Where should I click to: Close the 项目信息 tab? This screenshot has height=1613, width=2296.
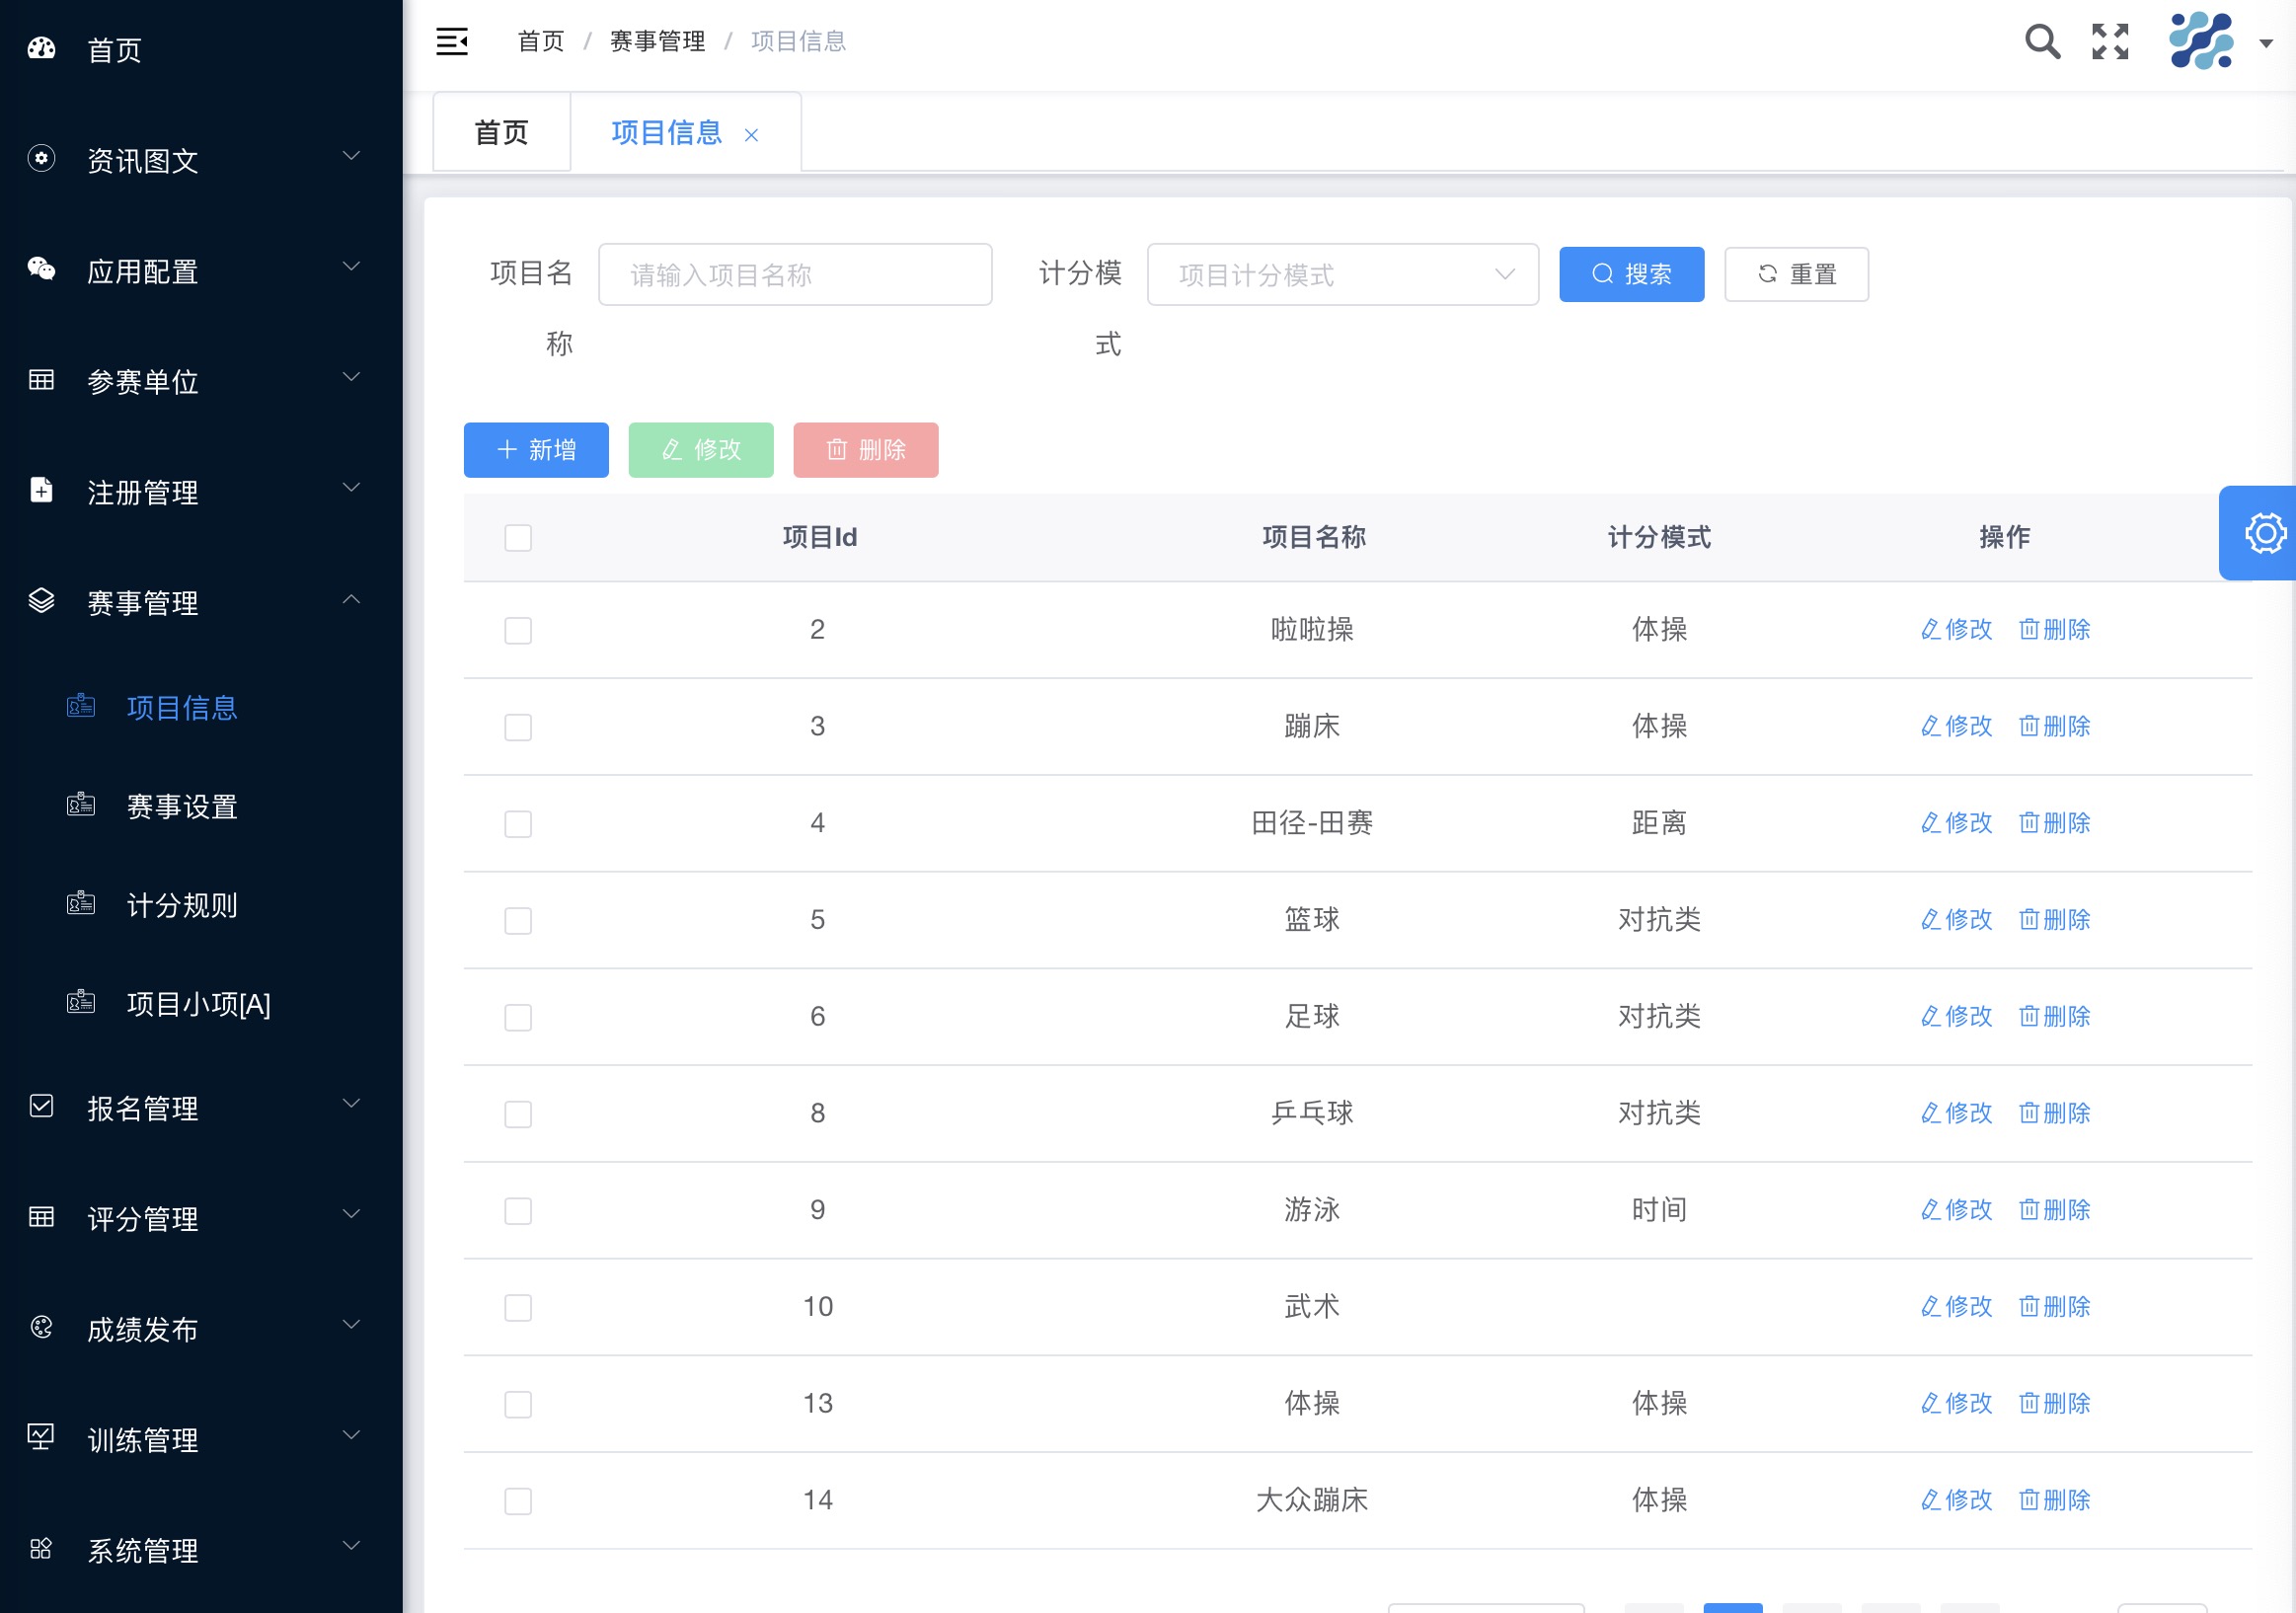coord(751,135)
